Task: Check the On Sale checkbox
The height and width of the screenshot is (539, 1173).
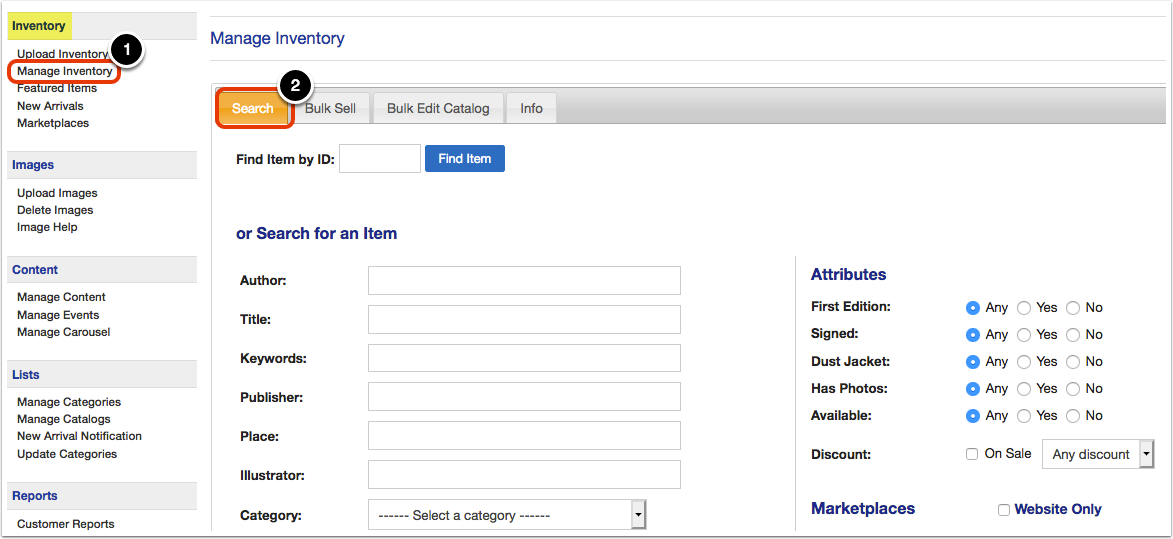Action: [x=972, y=454]
